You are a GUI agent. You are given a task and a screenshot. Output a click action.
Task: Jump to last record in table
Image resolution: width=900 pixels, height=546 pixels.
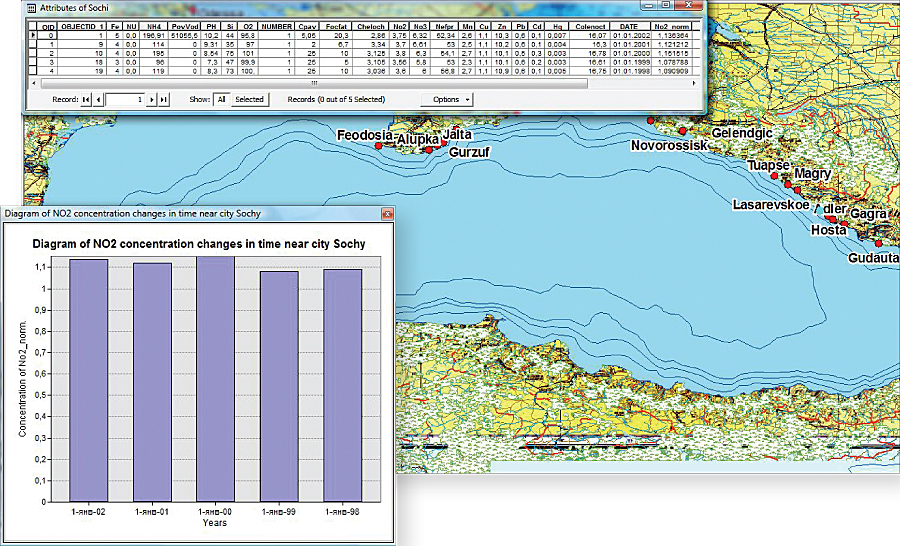(164, 100)
